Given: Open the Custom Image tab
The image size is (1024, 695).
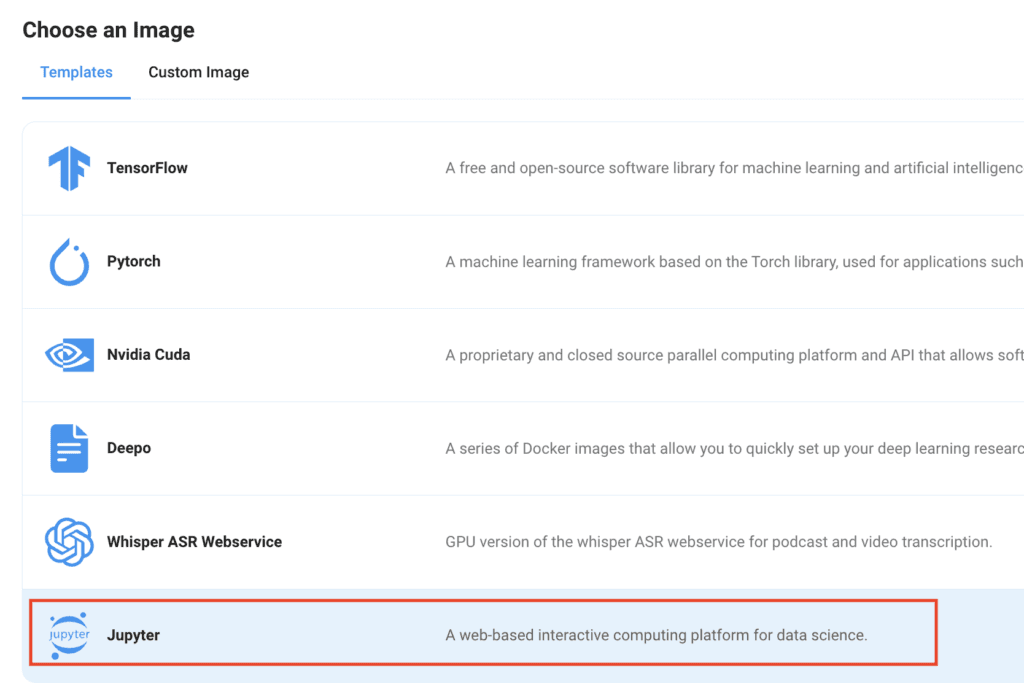Looking at the screenshot, I should [x=199, y=72].
